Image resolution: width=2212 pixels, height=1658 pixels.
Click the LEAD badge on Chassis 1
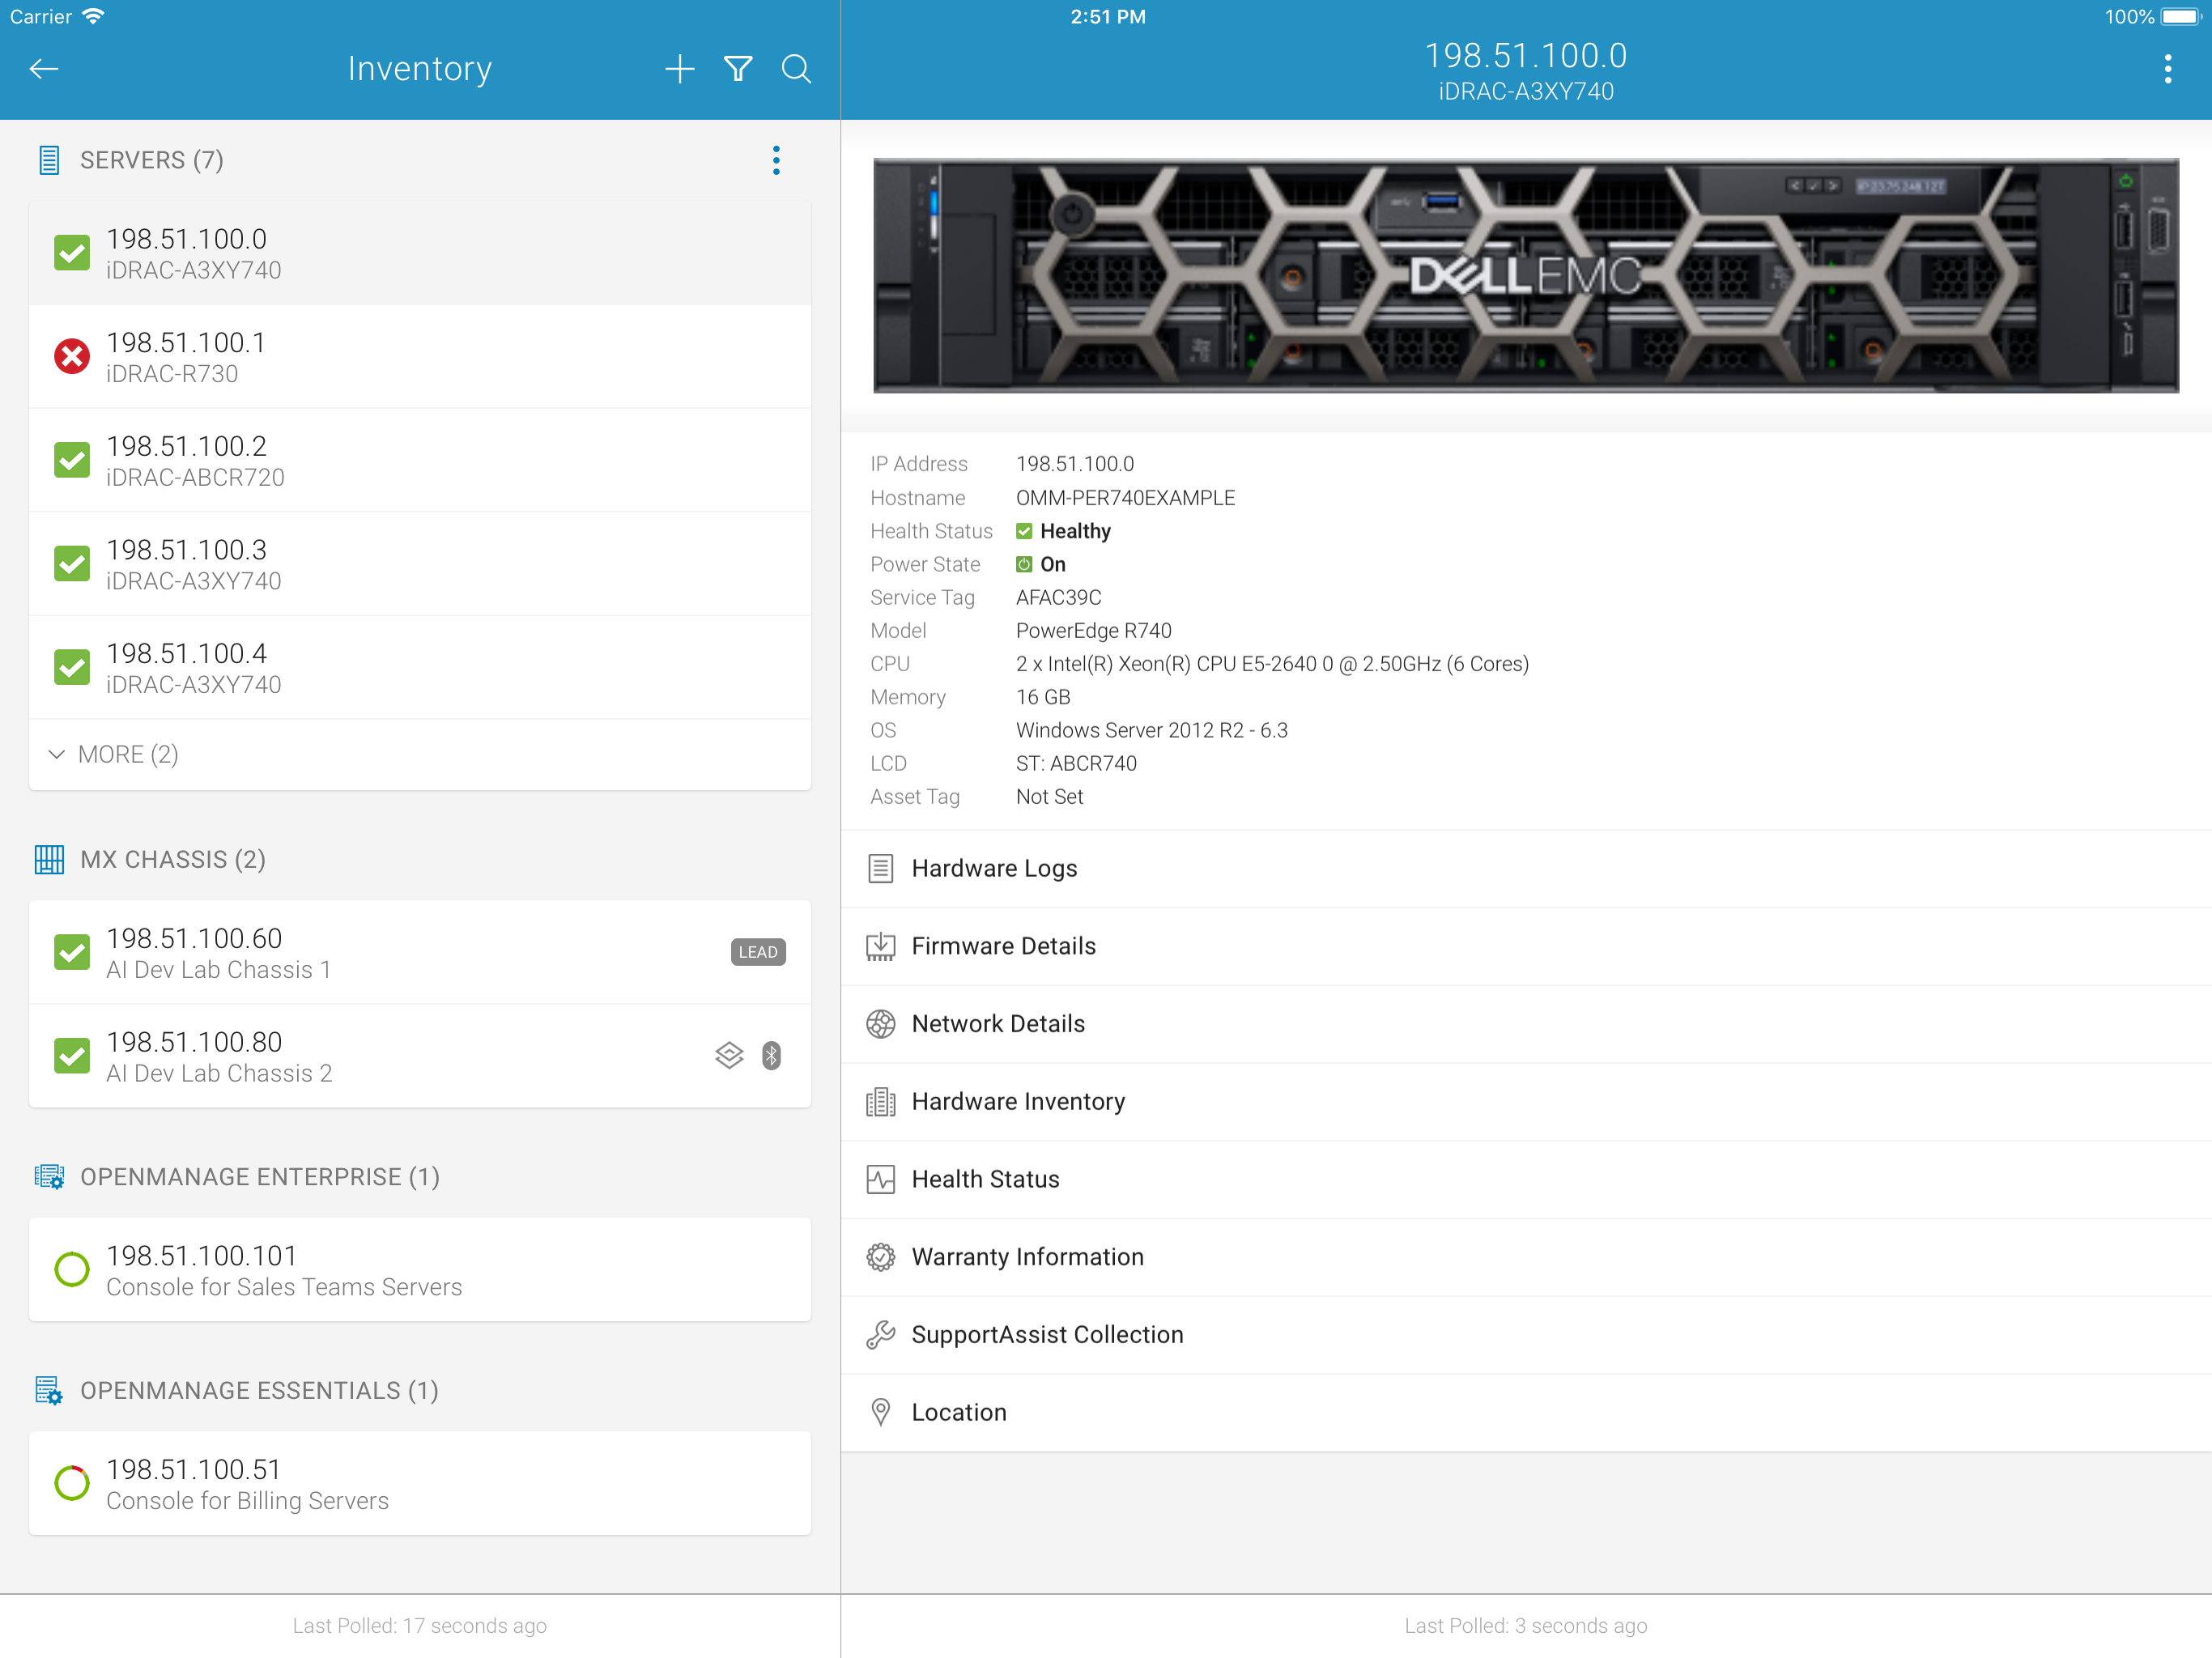click(x=757, y=952)
